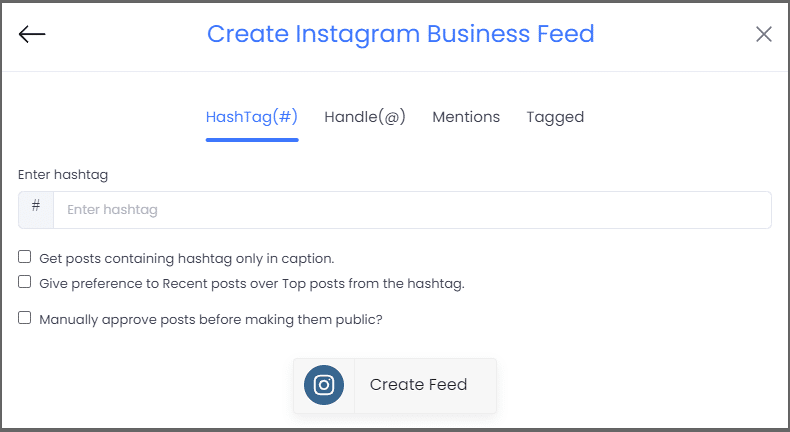Click the Create Instagram Business Feed heading
Image resolution: width=790 pixels, height=432 pixels.
[x=401, y=34]
